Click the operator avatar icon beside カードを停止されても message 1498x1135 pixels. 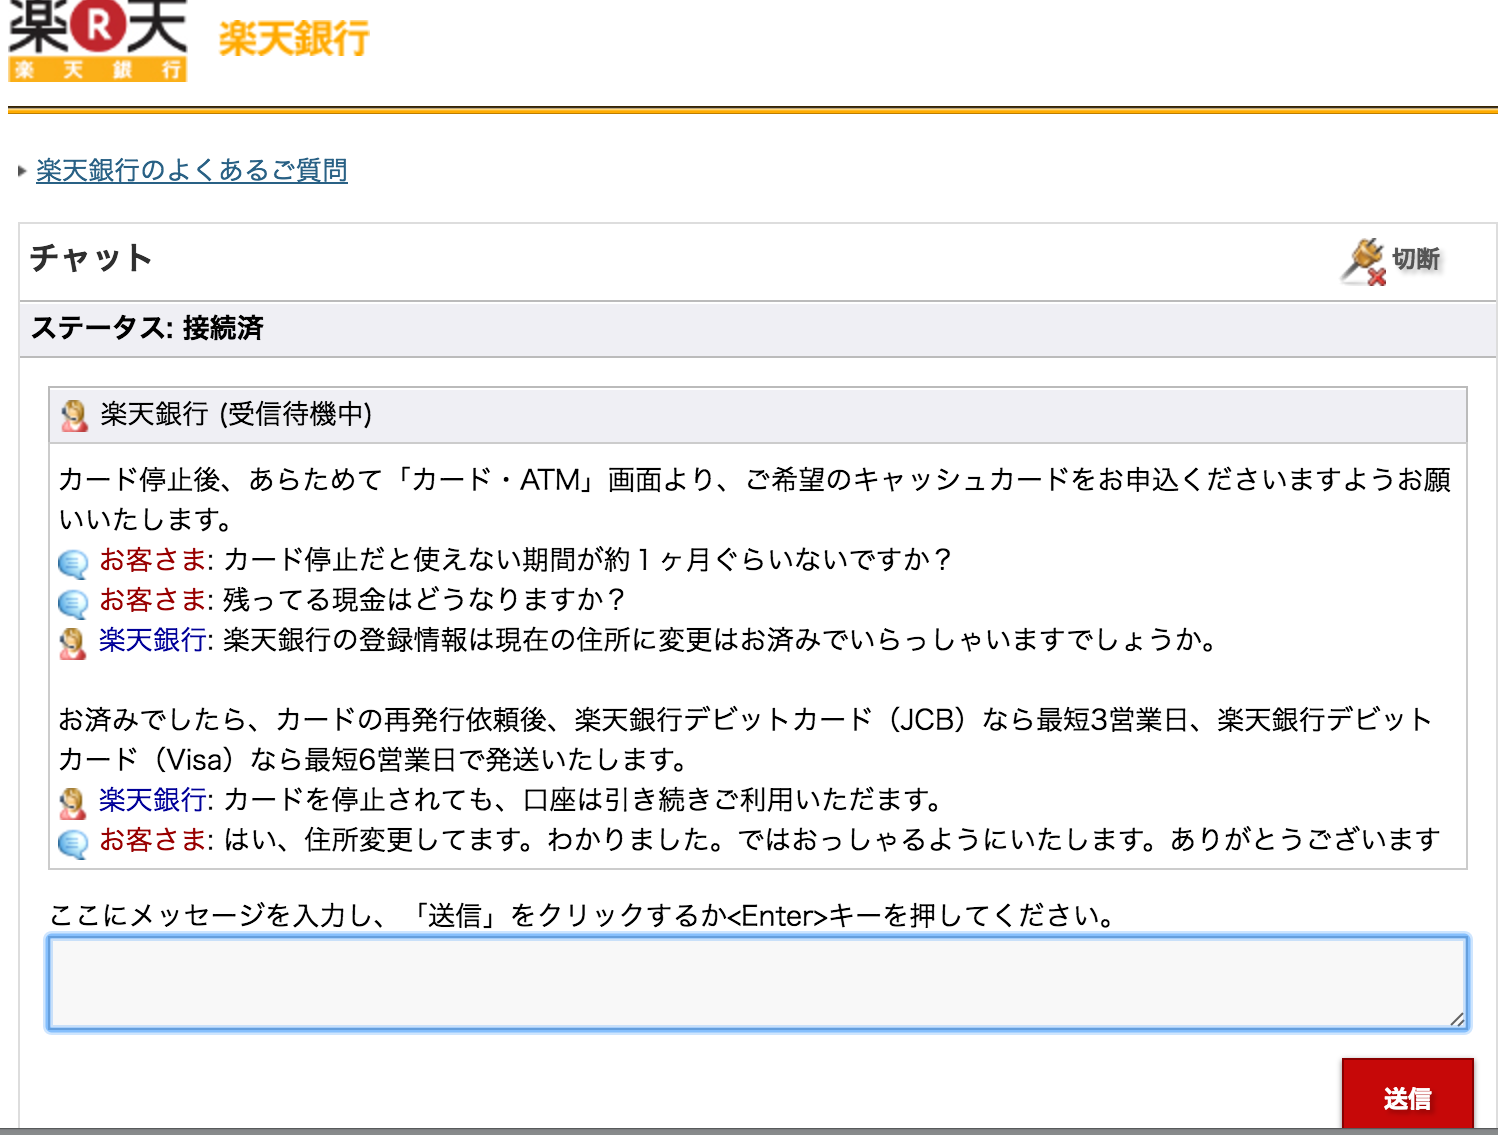[71, 800]
